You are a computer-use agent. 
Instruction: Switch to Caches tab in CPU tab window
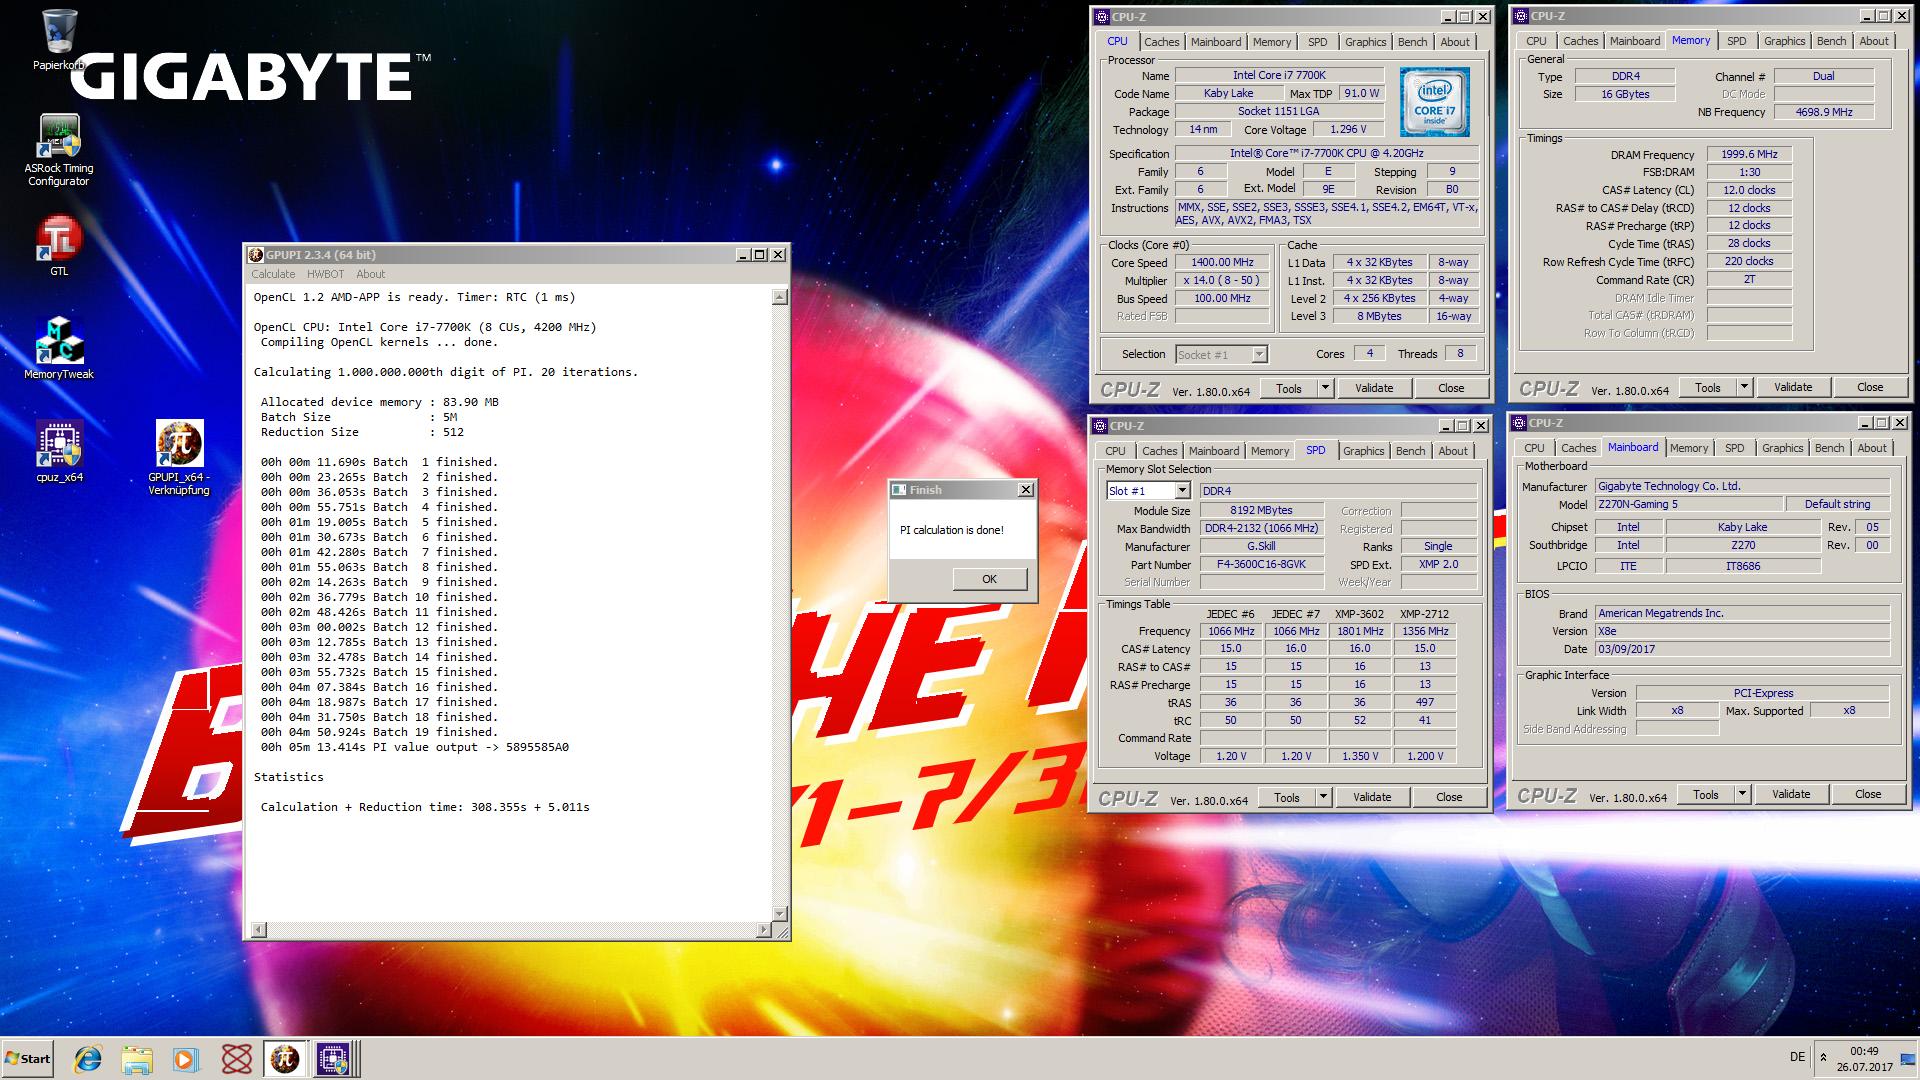tap(1161, 42)
